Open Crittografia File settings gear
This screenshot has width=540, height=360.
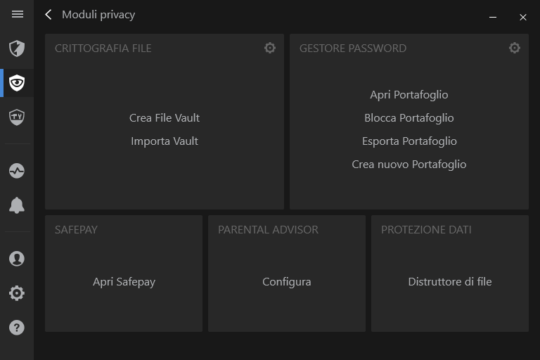[270, 48]
